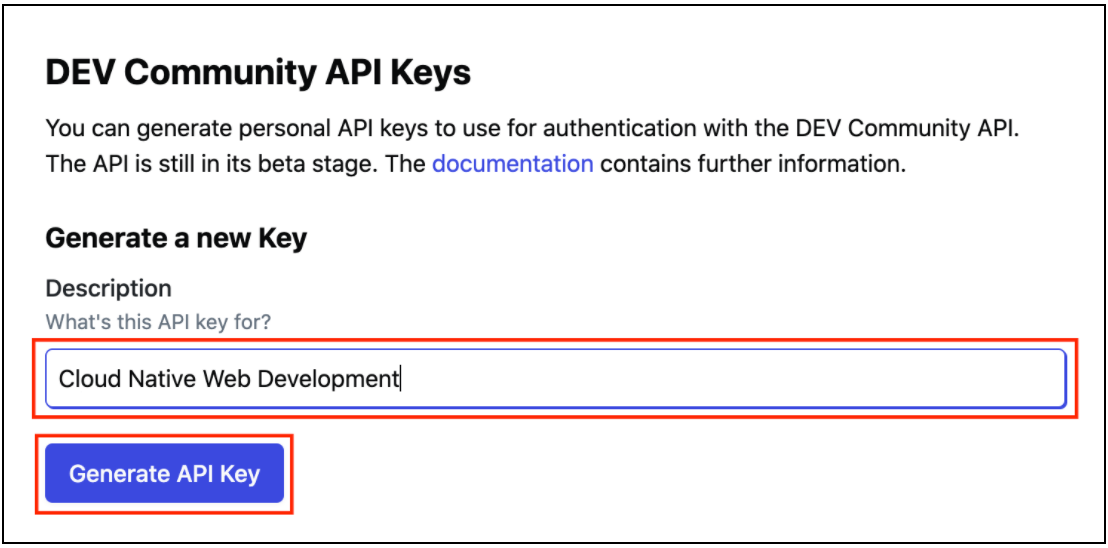Click the DEV Community API Keys heading
Viewport: 1108px width, 548px height.
coord(258,73)
